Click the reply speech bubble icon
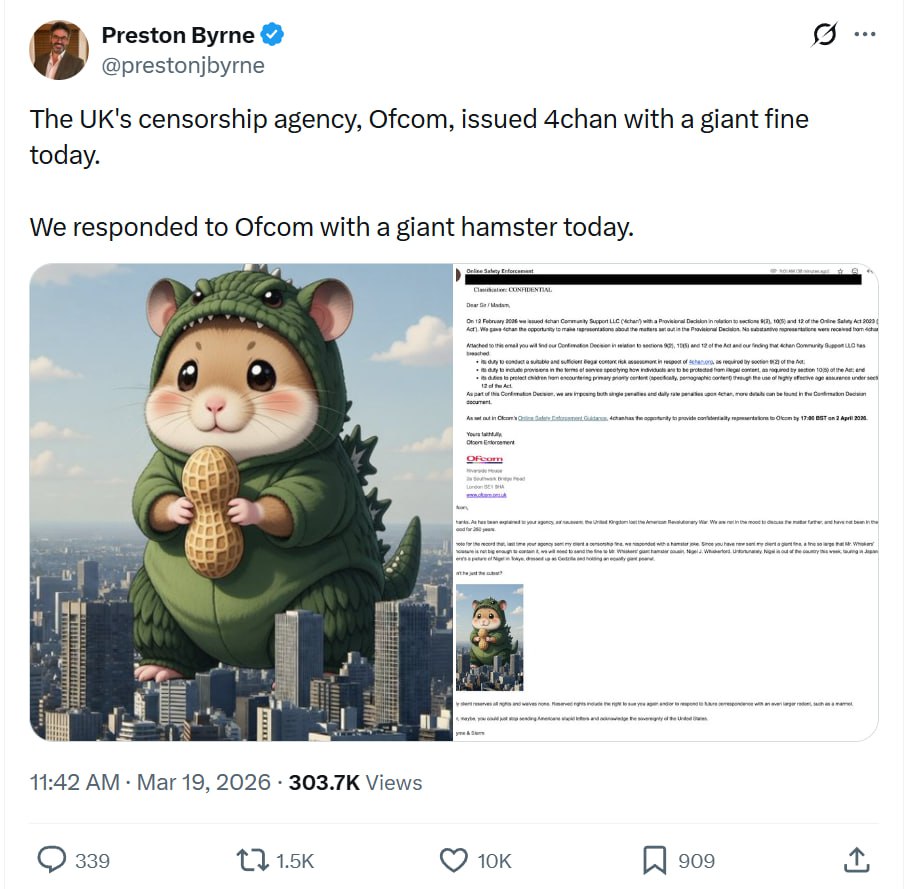The width and height of the screenshot is (904, 889). click(52, 860)
